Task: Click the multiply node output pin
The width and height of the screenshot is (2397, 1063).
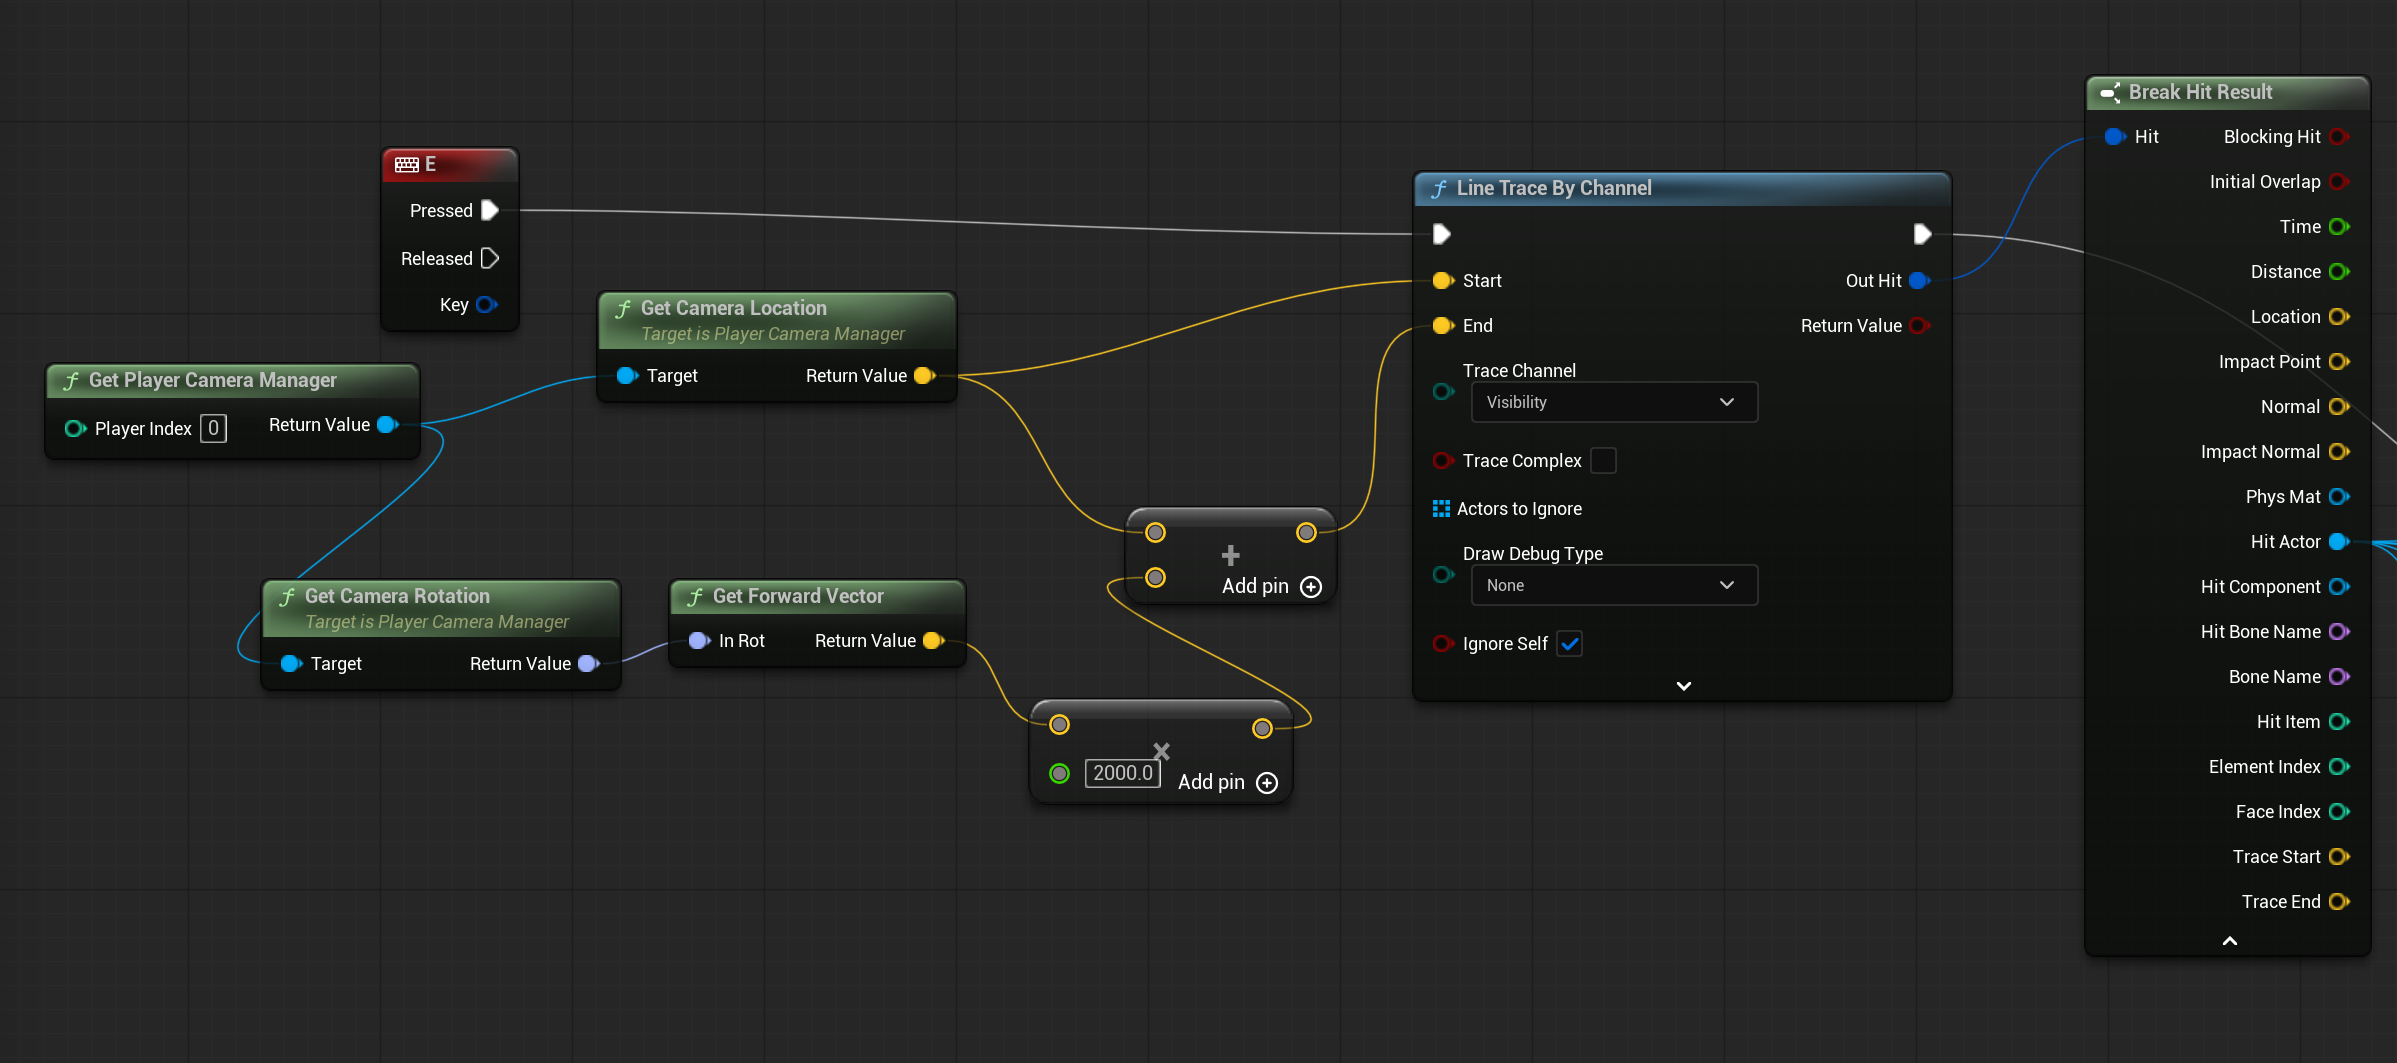Action: click(x=1262, y=728)
